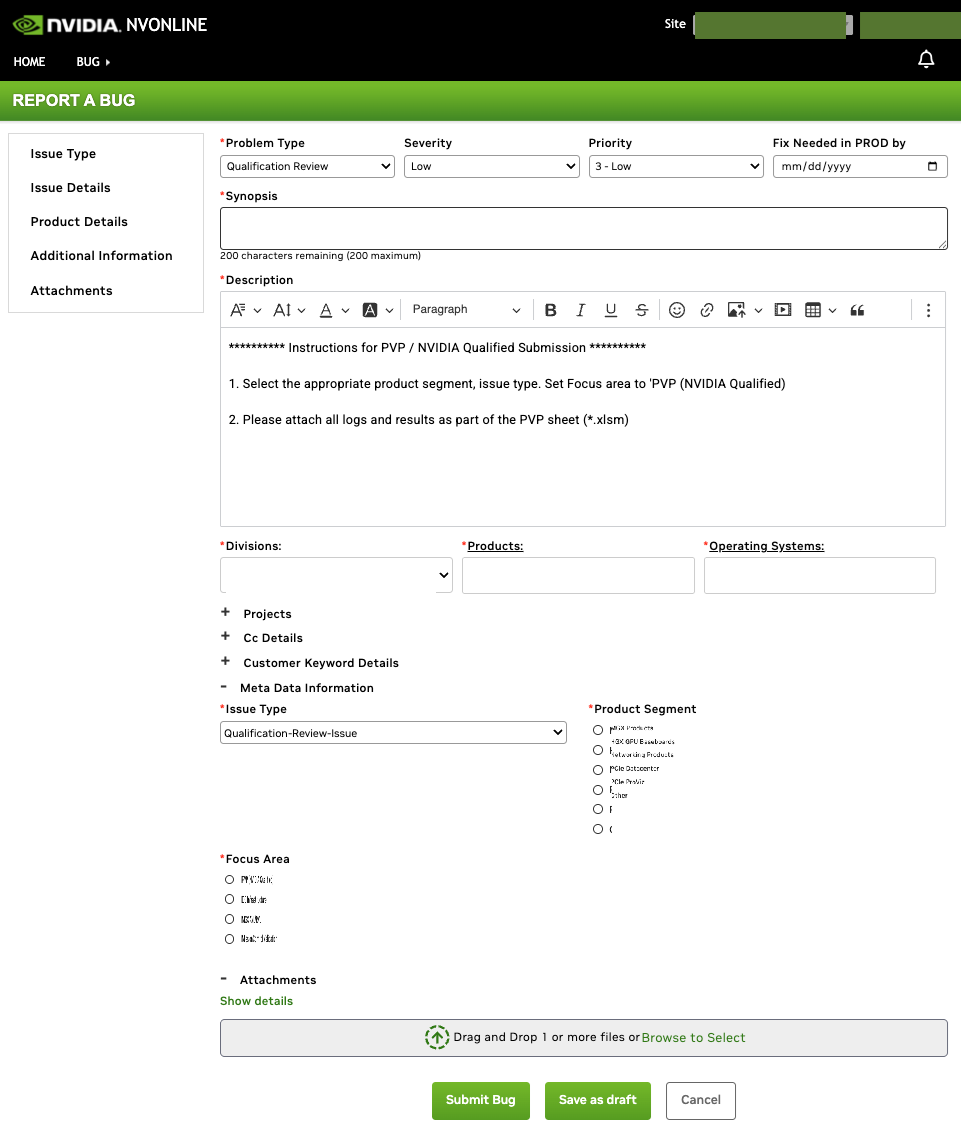Click Save as draft
Screen dimensions: 961x1126
click(x=598, y=1100)
